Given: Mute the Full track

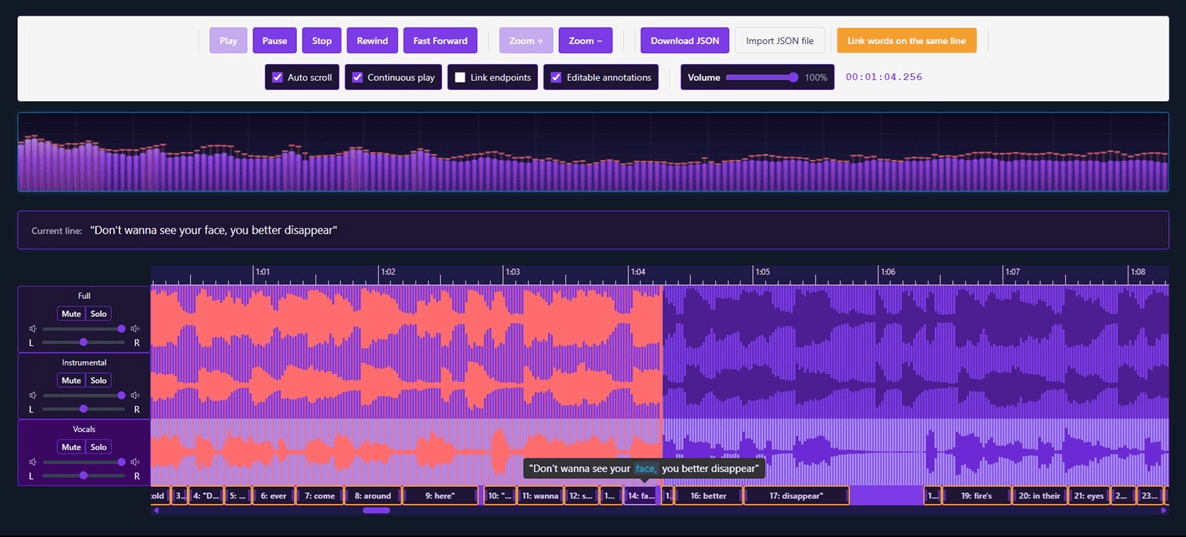Looking at the screenshot, I should pyautogui.click(x=71, y=313).
